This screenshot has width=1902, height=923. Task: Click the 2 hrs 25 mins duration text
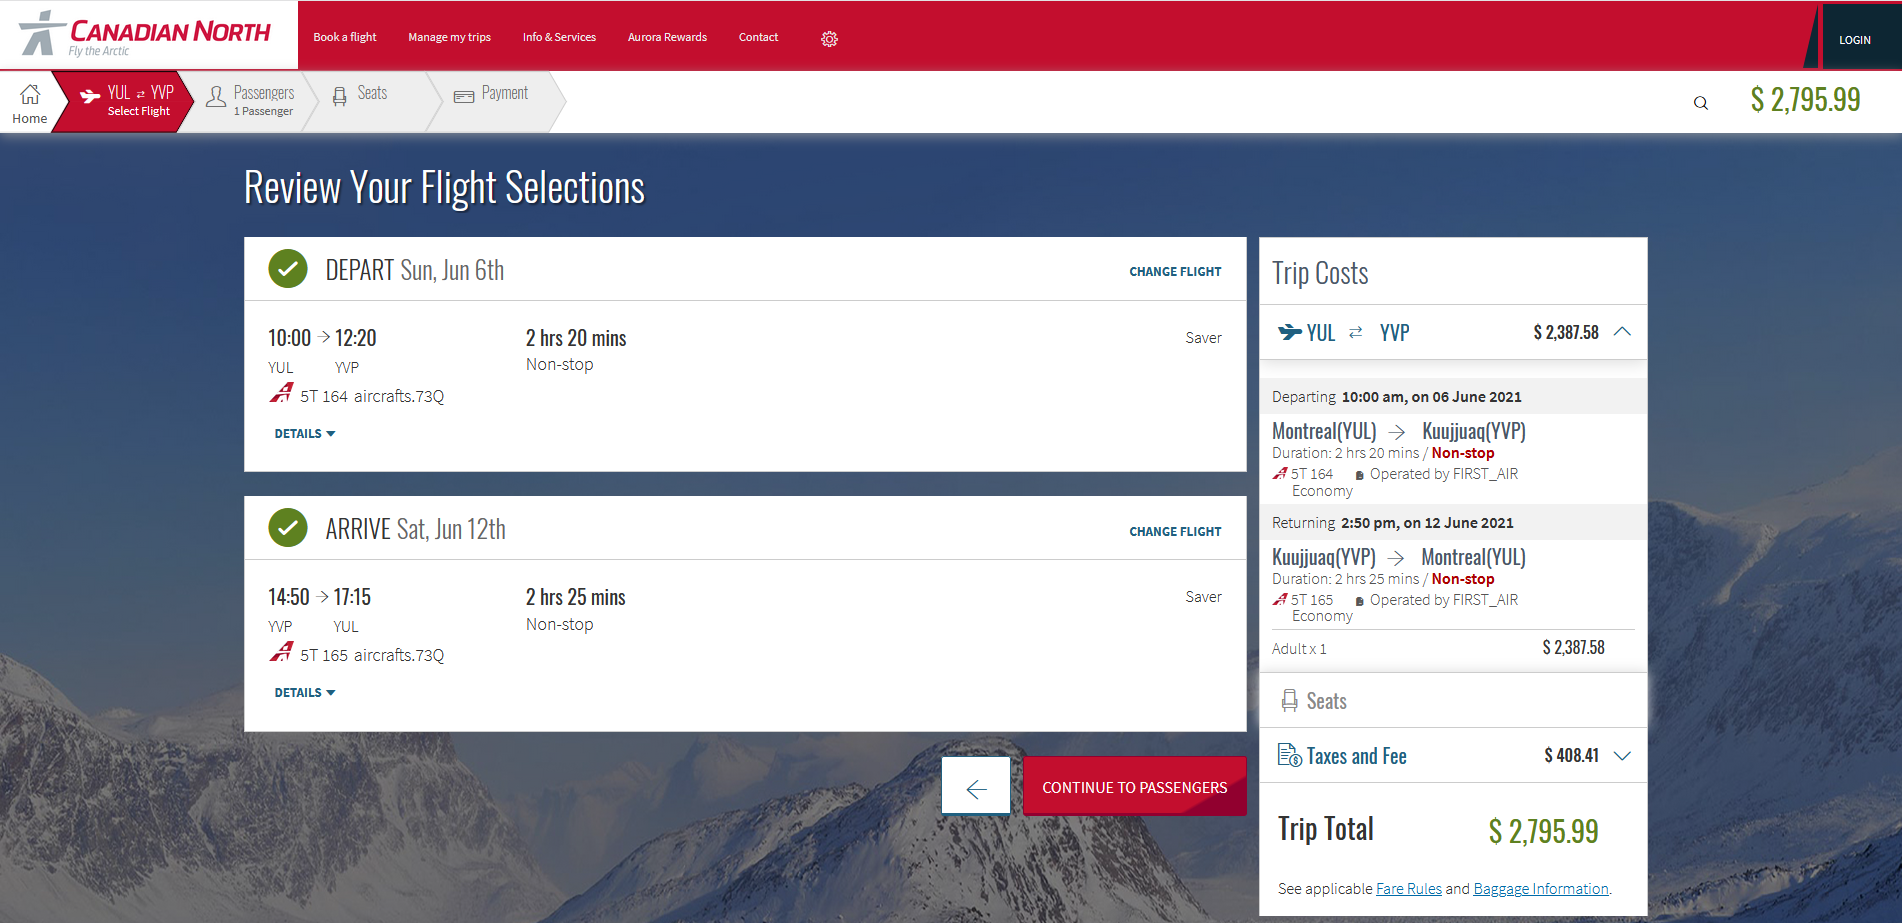click(576, 597)
